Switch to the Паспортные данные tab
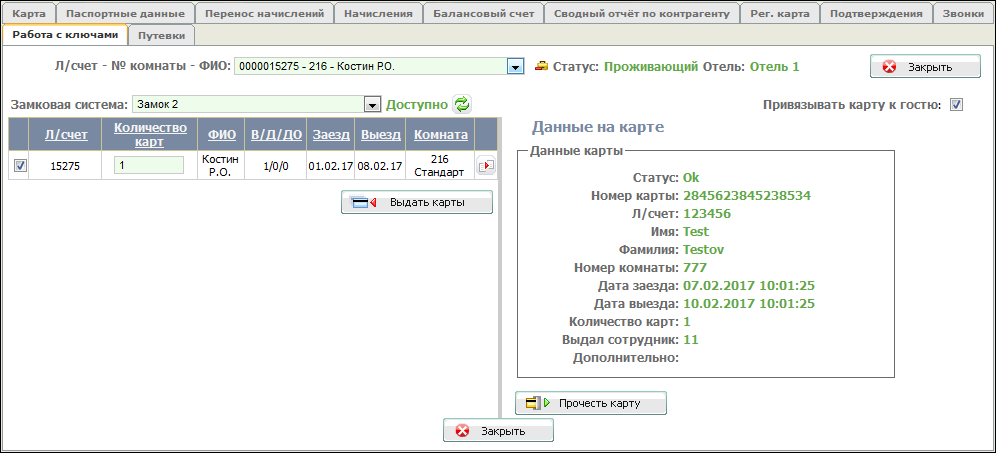The width and height of the screenshot is (996, 453). (x=124, y=14)
